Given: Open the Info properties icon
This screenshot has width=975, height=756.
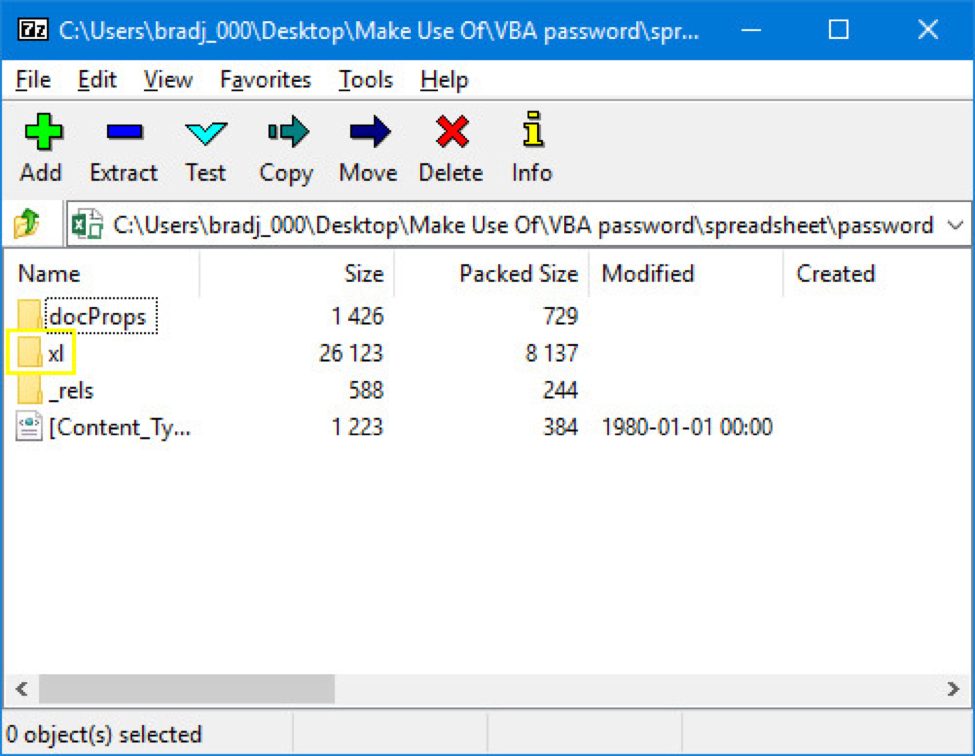Looking at the screenshot, I should 532,133.
